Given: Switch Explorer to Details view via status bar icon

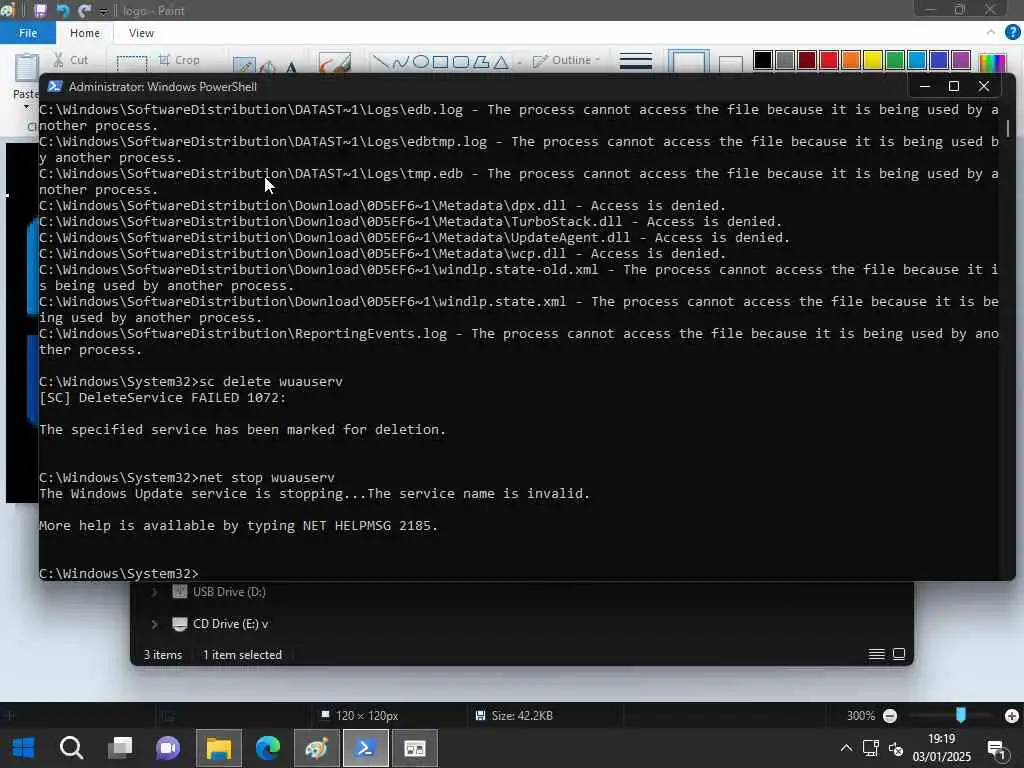Looking at the screenshot, I should coord(876,654).
